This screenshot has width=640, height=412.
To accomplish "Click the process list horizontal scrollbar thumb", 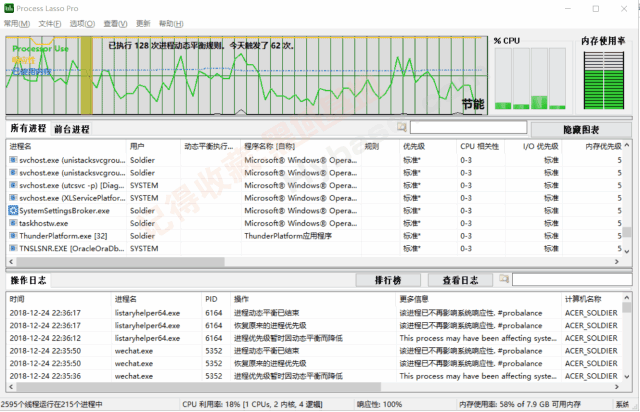I will pyautogui.click(x=120, y=261).
